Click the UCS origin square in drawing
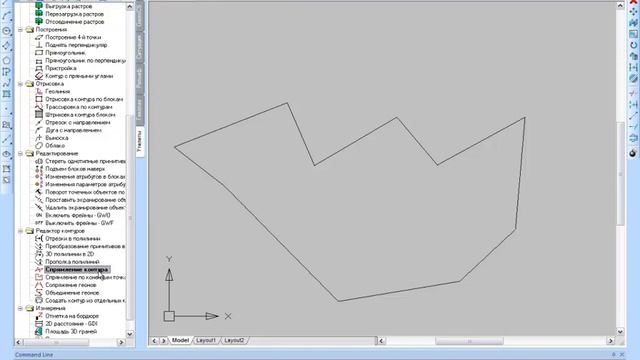 [x=169, y=316]
